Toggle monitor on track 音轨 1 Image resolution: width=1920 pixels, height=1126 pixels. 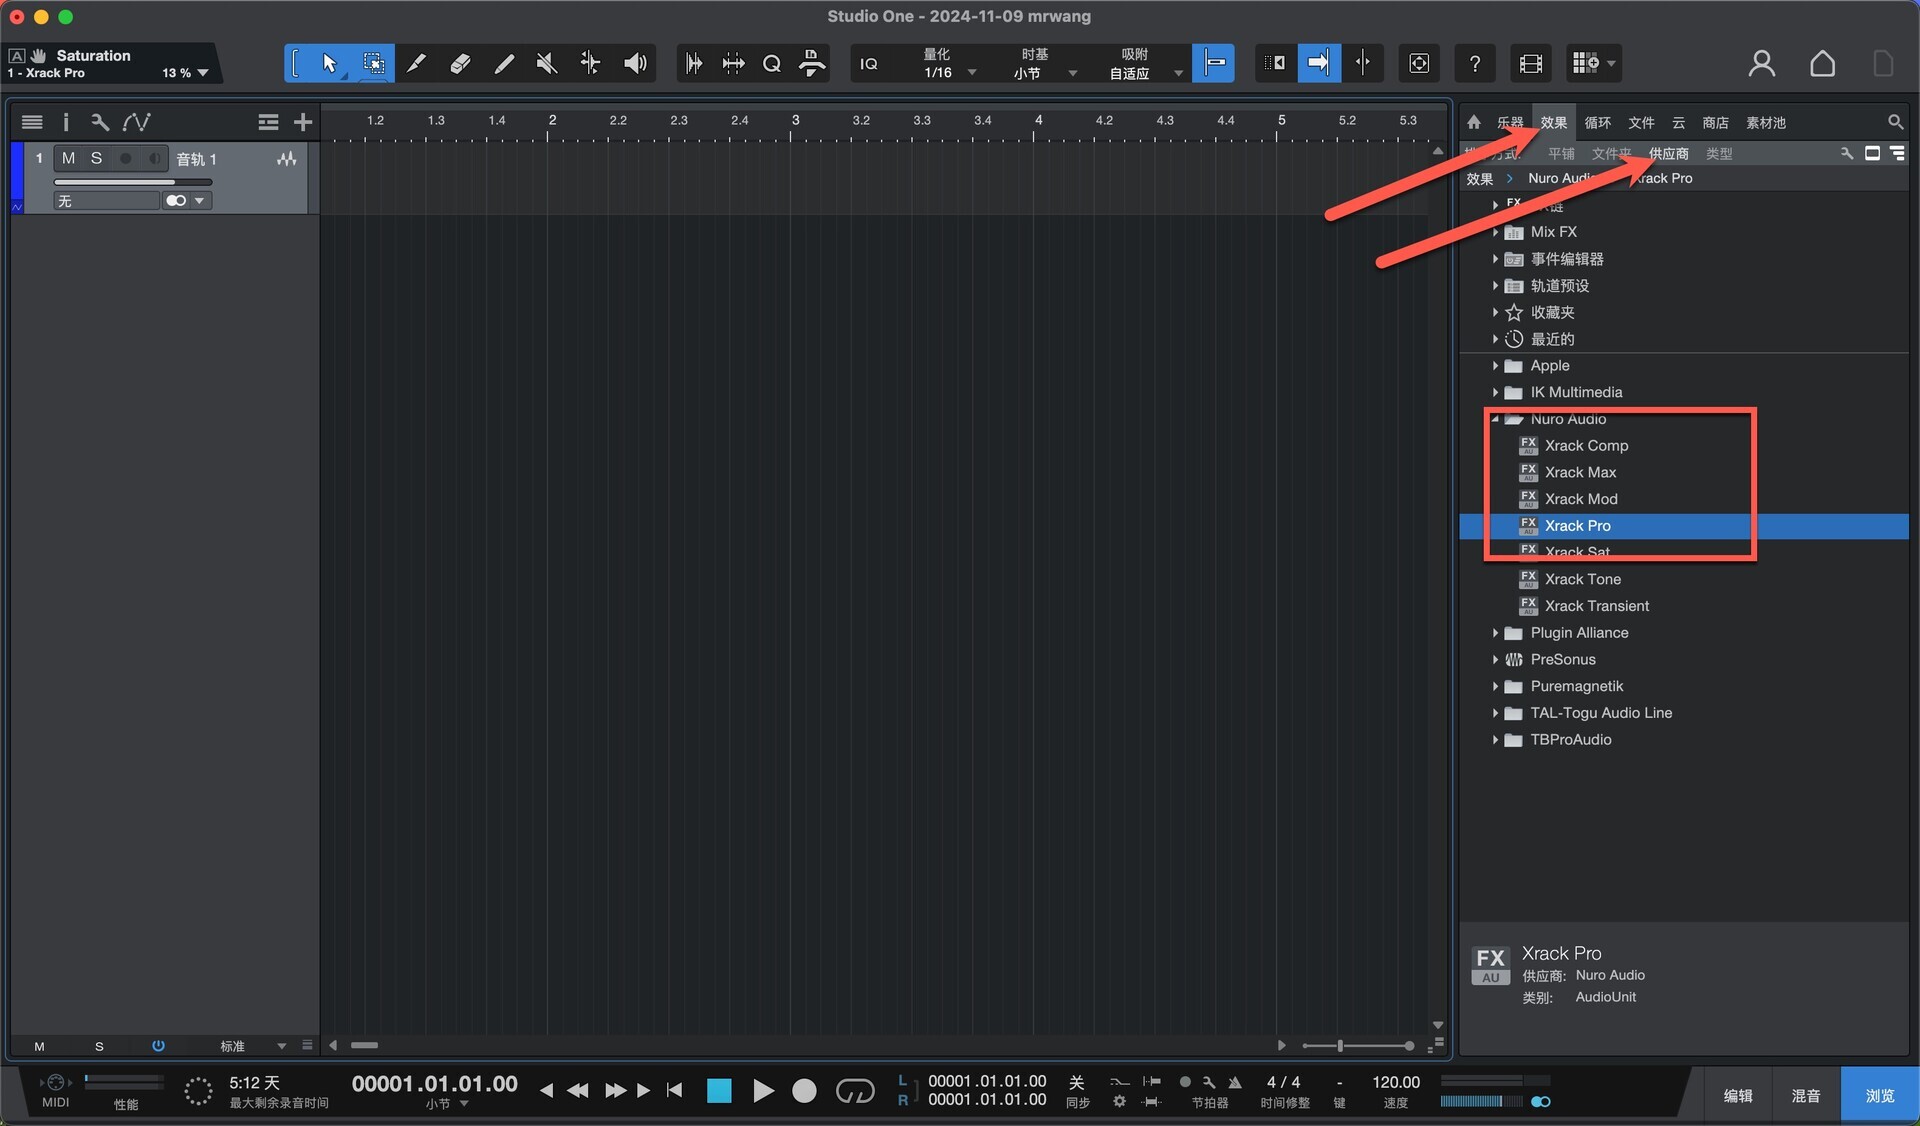[x=154, y=158]
